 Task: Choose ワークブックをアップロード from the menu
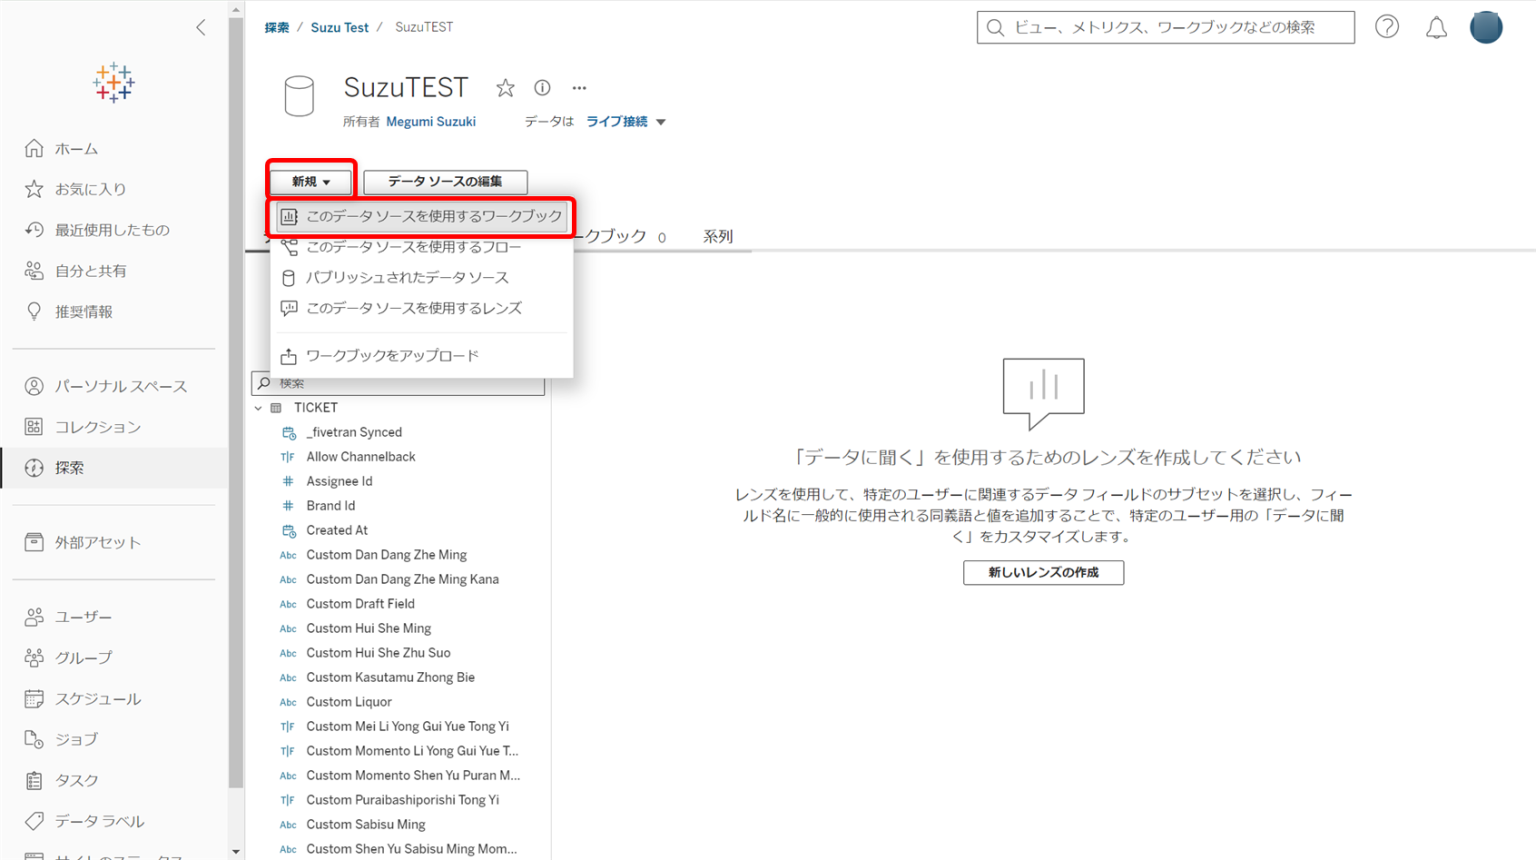click(392, 355)
